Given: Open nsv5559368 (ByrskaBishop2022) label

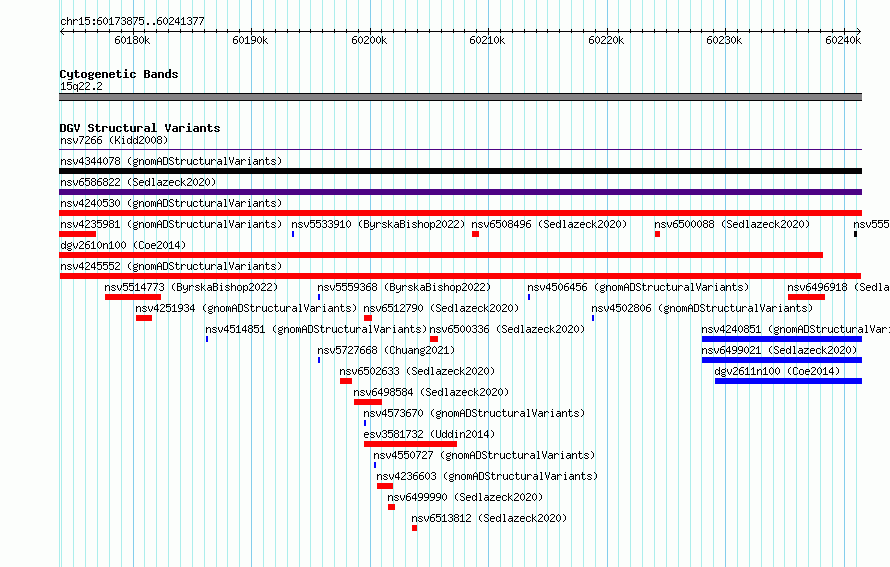Looking at the screenshot, I should (x=404, y=287).
